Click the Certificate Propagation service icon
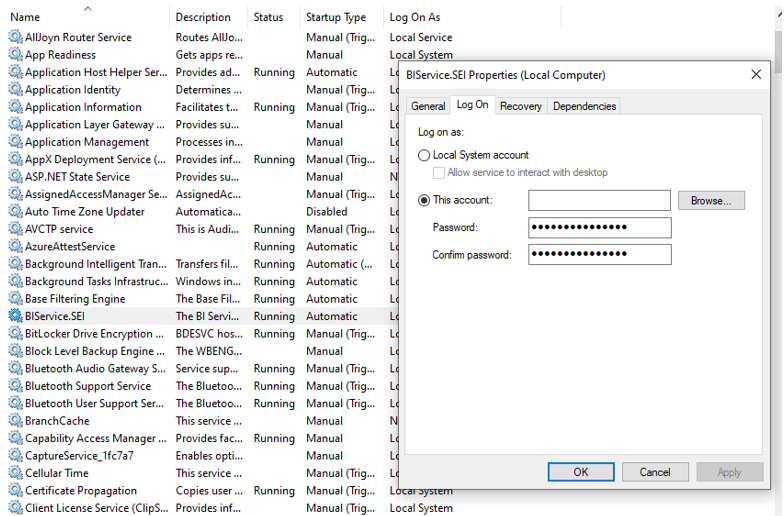This screenshot has width=784, height=516. [15, 491]
